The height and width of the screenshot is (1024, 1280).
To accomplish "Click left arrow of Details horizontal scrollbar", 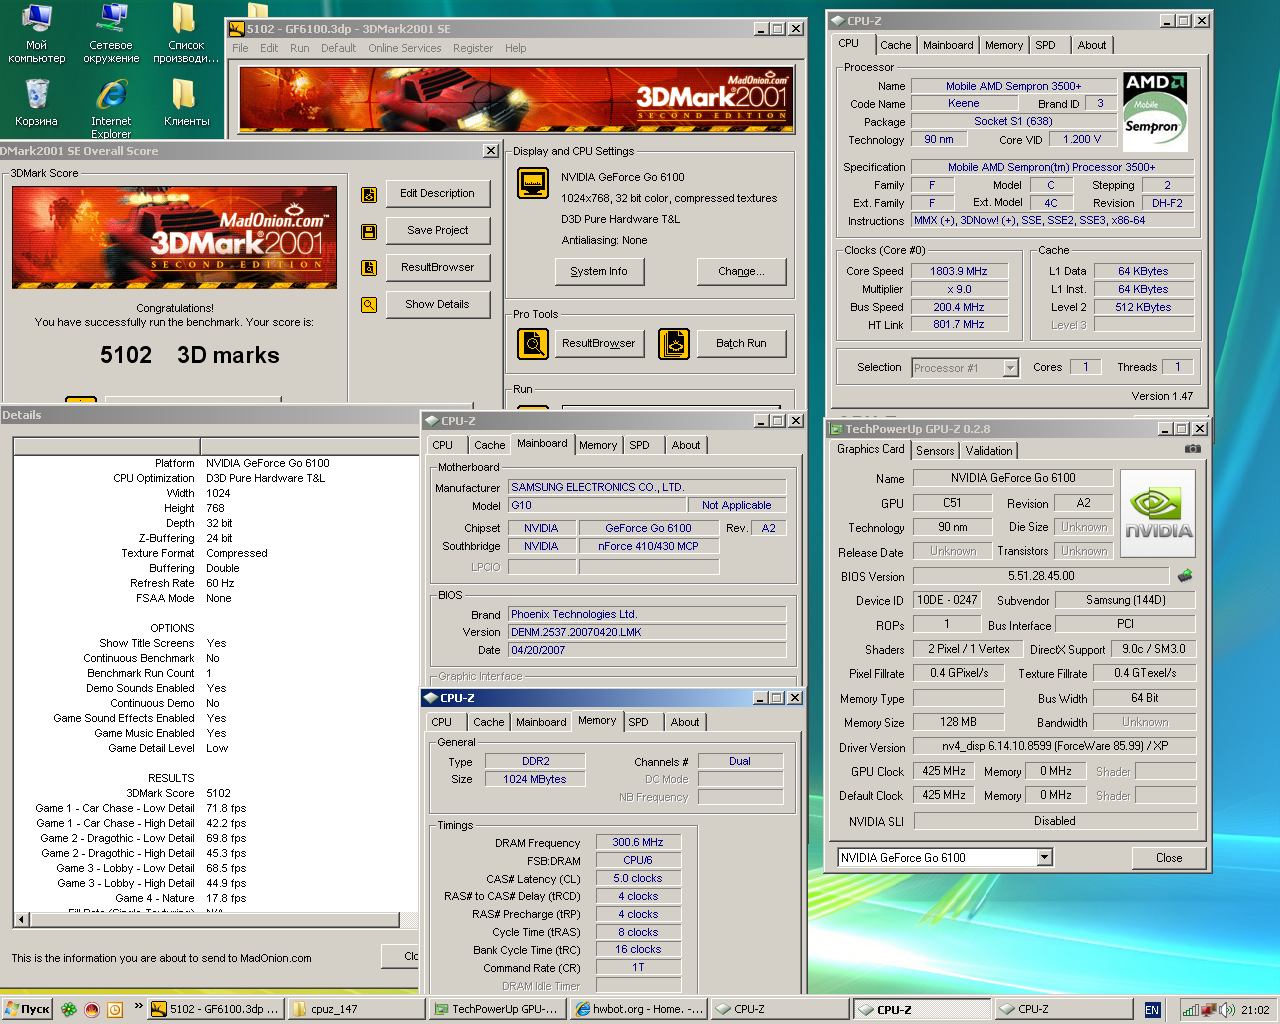I will coord(21,920).
